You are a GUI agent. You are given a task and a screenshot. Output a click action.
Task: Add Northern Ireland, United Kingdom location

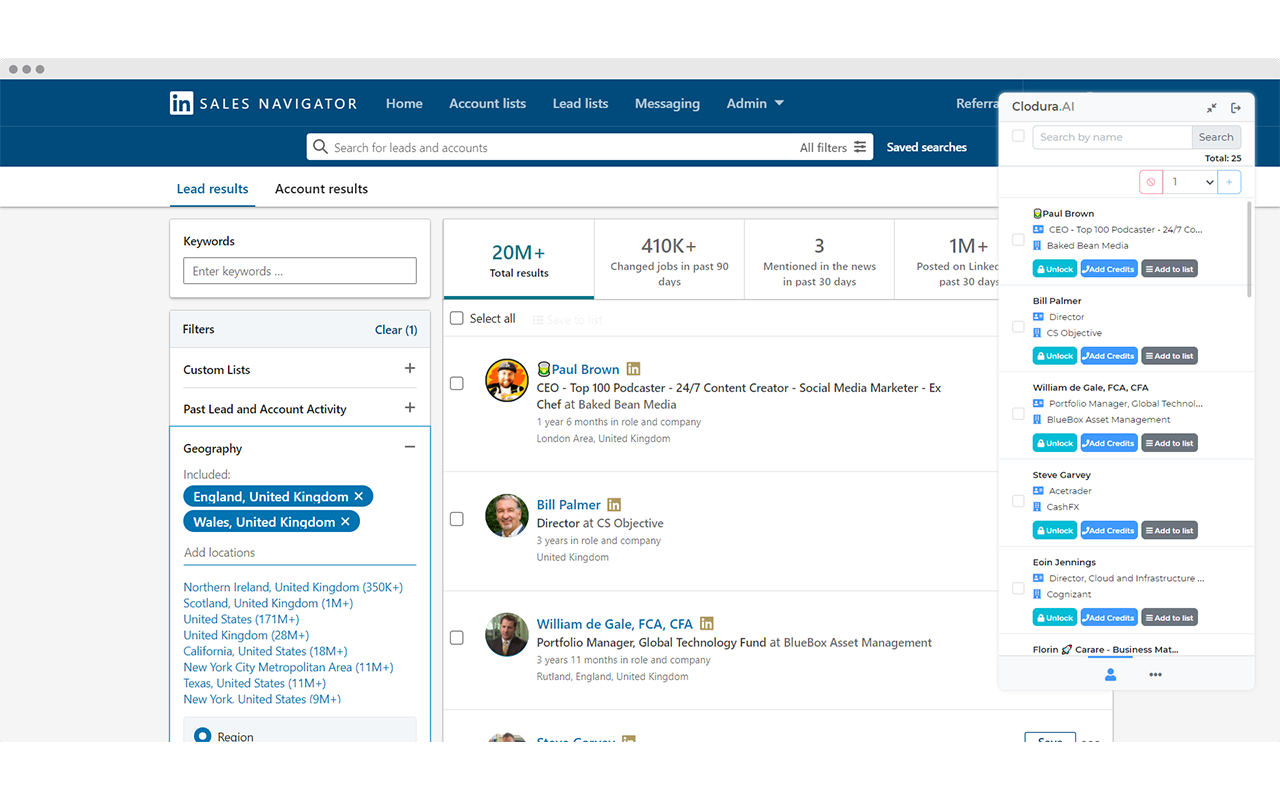tap(293, 587)
